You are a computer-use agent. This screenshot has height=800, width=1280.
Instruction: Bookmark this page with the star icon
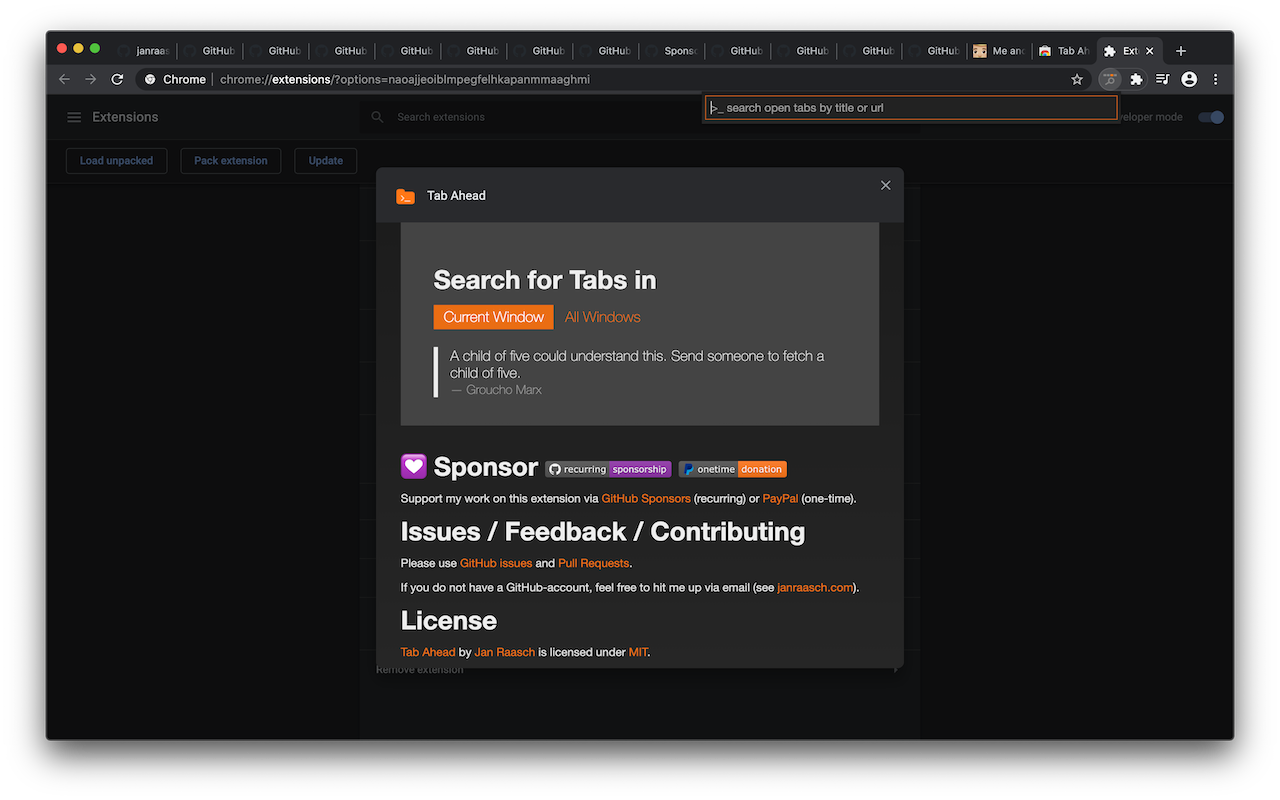pos(1077,79)
